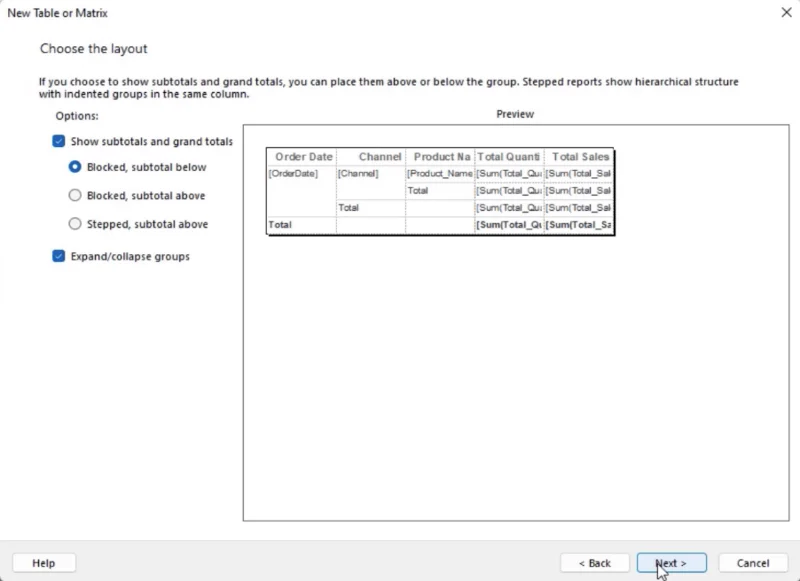This screenshot has width=800, height=581.
Task: Click Total cell in Channel column
Action: coord(371,208)
